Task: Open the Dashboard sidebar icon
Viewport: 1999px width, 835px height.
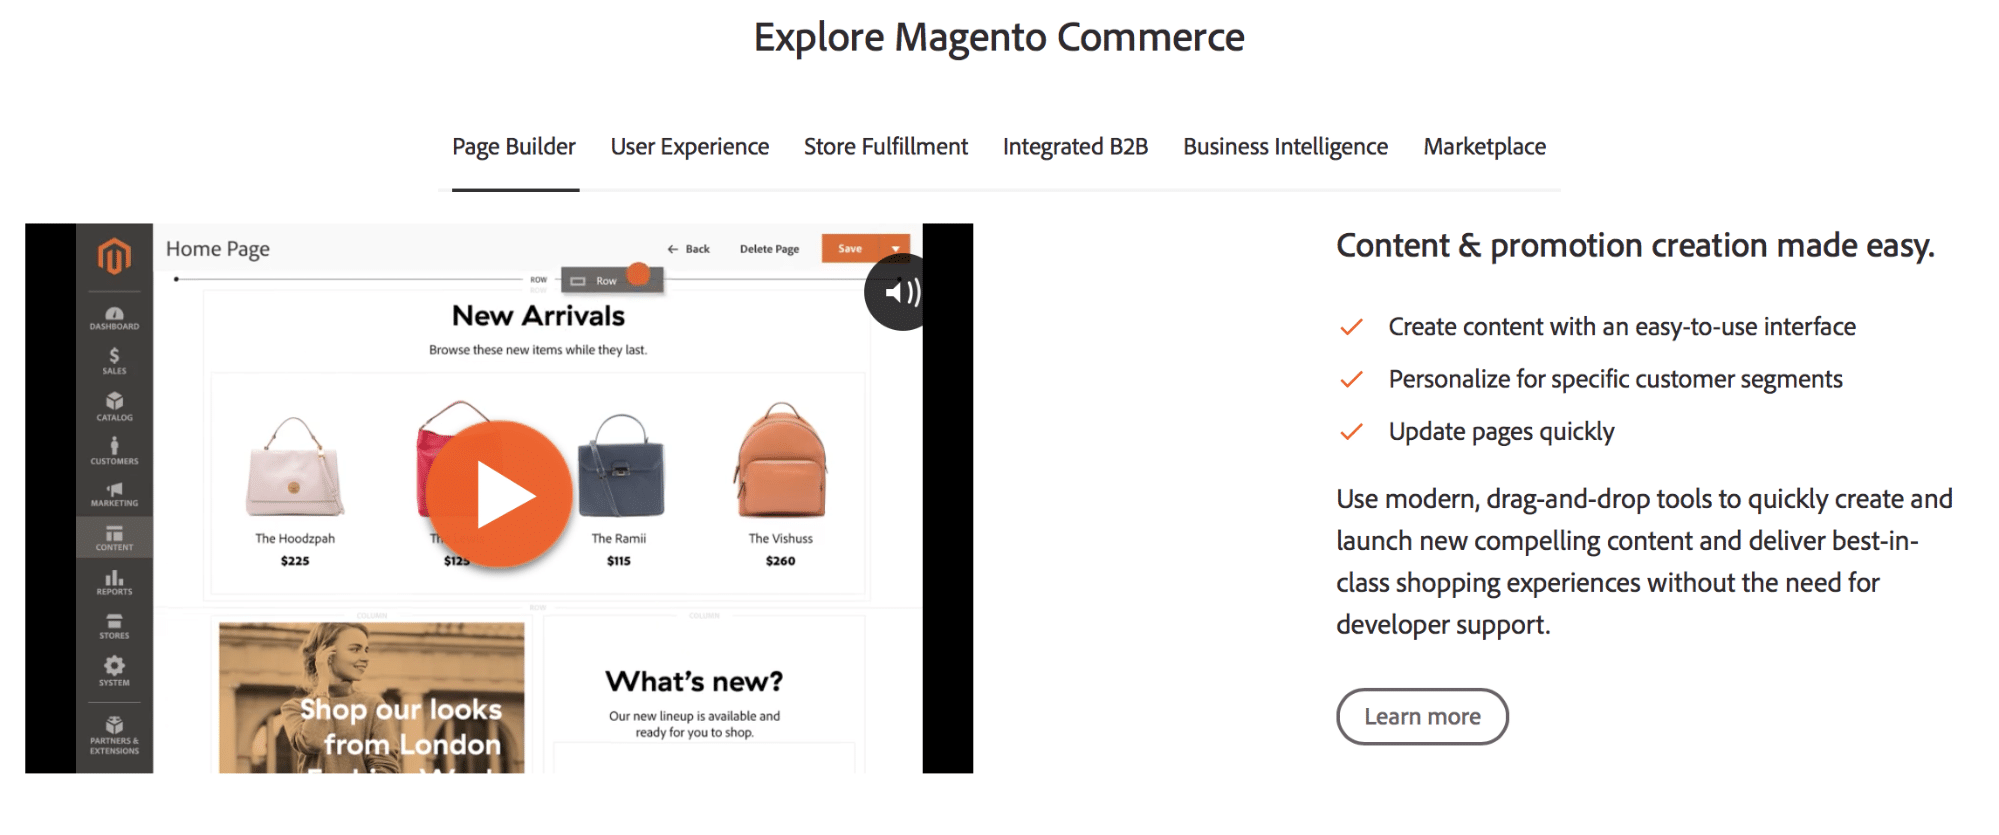Action: coord(114,318)
